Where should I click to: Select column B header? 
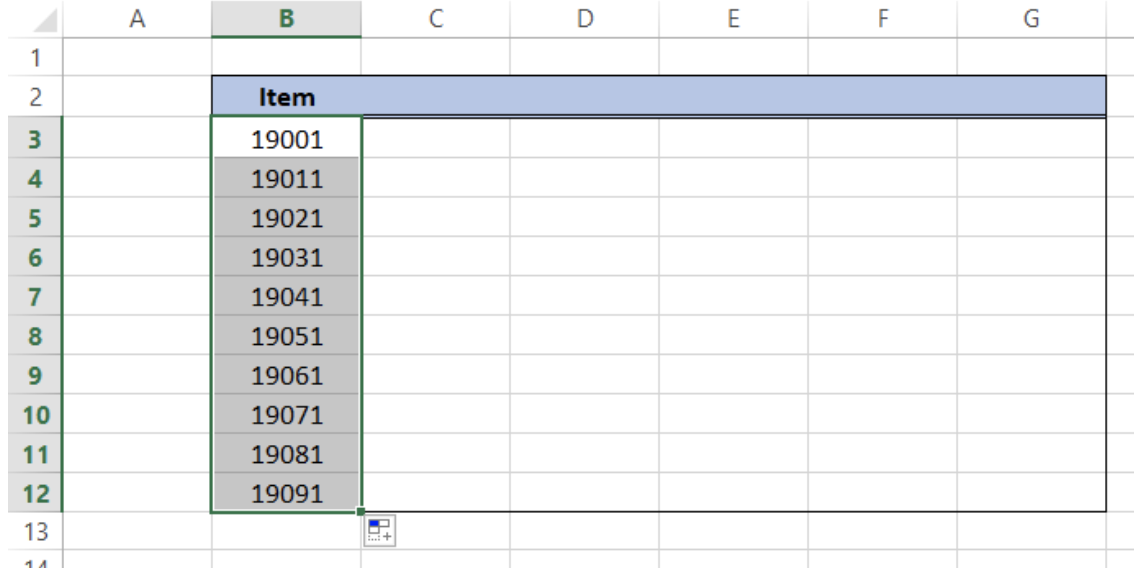pos(286,19)
